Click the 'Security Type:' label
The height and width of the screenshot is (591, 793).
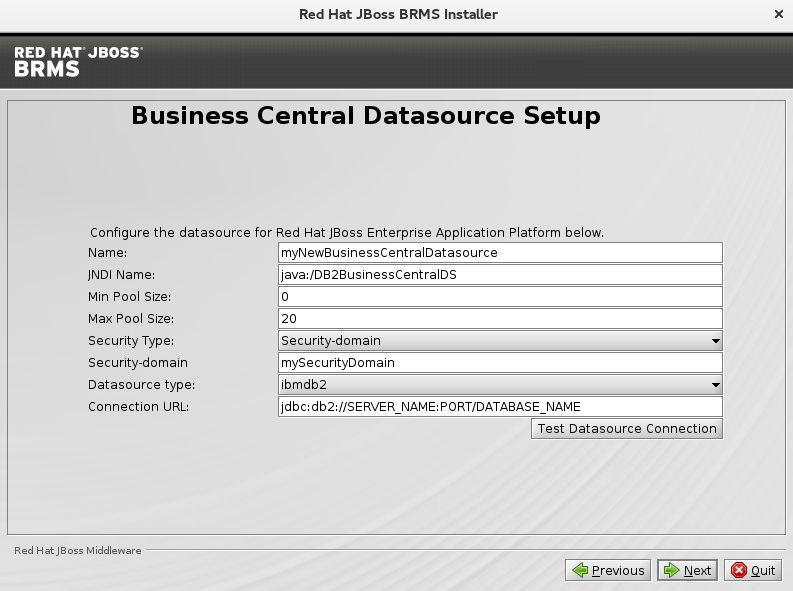point(131,341)
